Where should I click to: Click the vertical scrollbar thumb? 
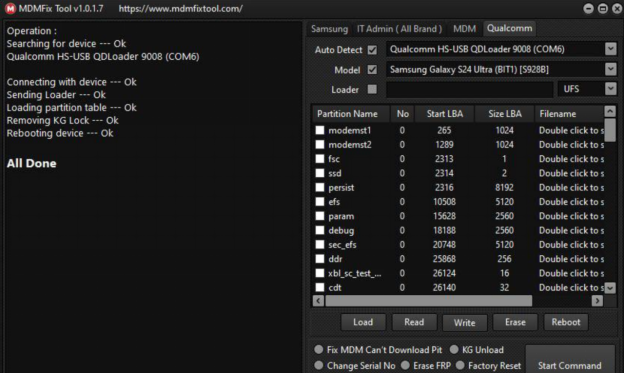pyautogui.click(x=610, y=129)
